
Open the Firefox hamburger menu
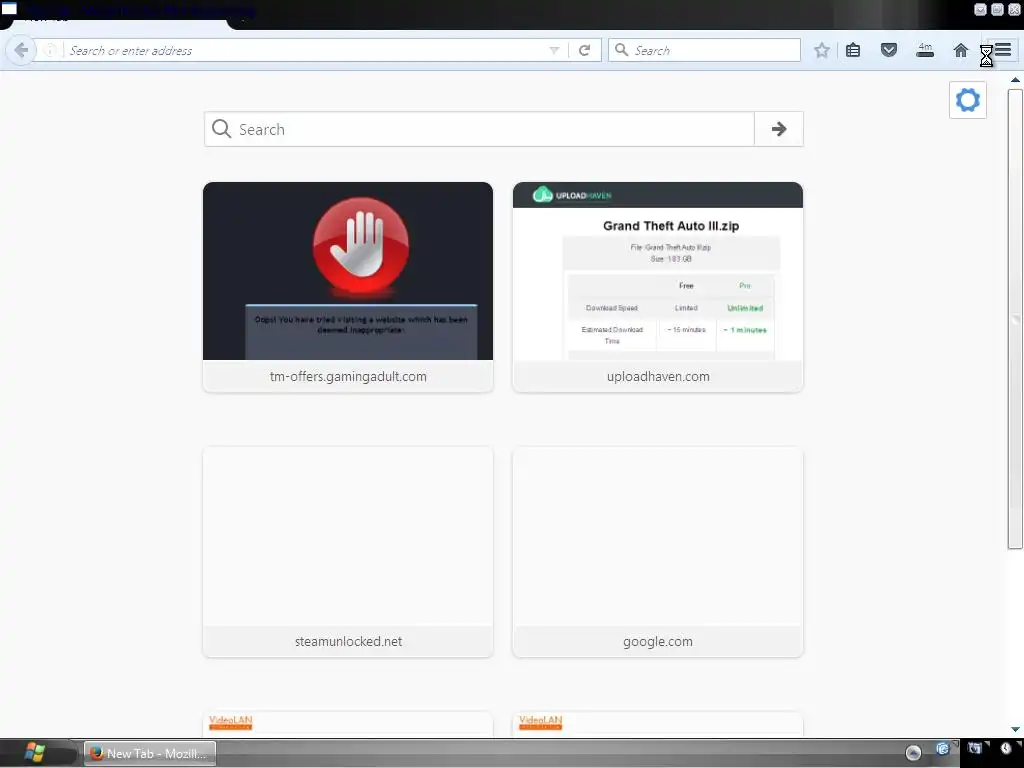coord(1002,50)
